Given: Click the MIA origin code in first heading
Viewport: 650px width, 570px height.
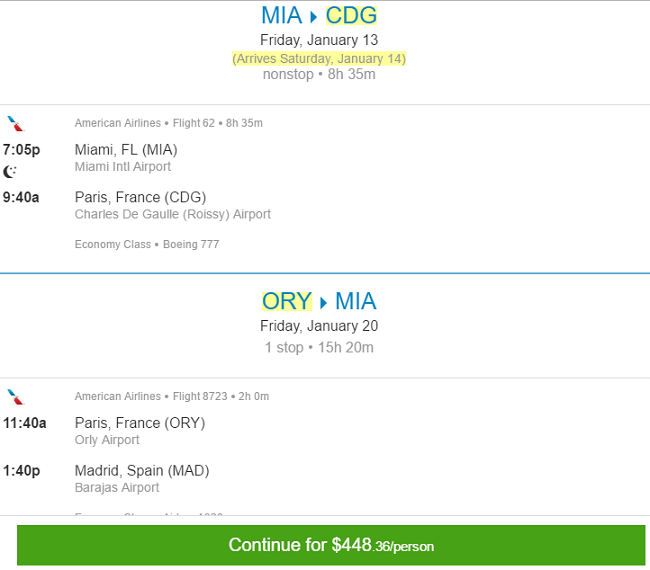Looking at the screenshot, I should pyautogui.click(x=281, y=16).
